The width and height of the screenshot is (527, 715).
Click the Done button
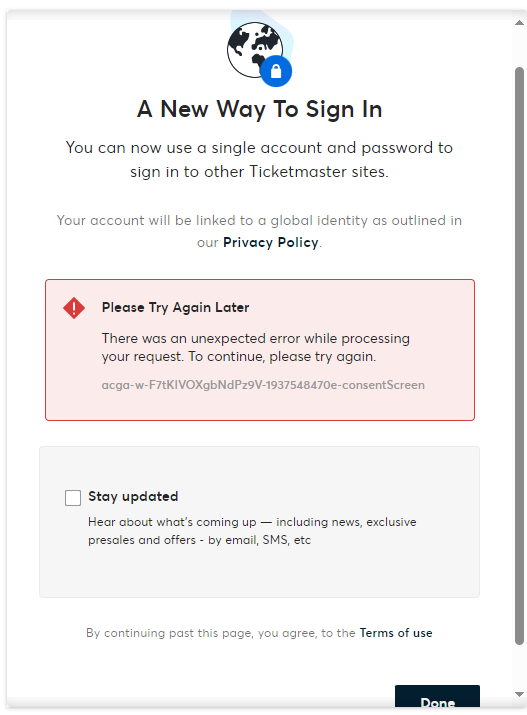click(437, 697)
